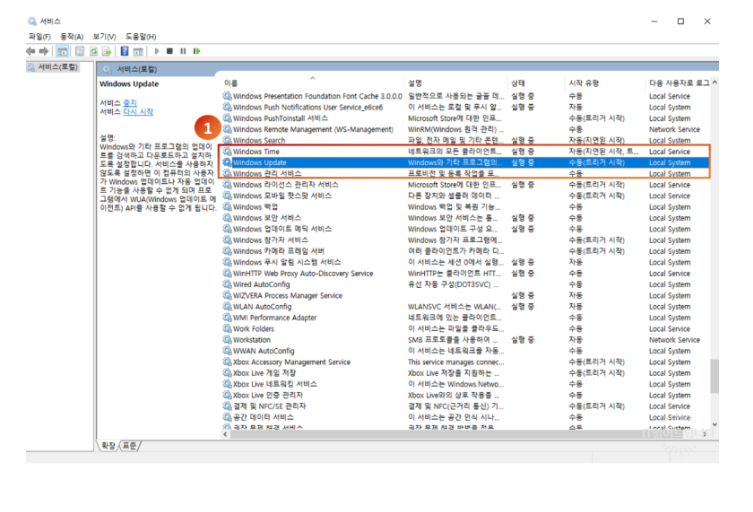
Task: Select the Windows 관리 서비스 row
Action: pos(465,173)
